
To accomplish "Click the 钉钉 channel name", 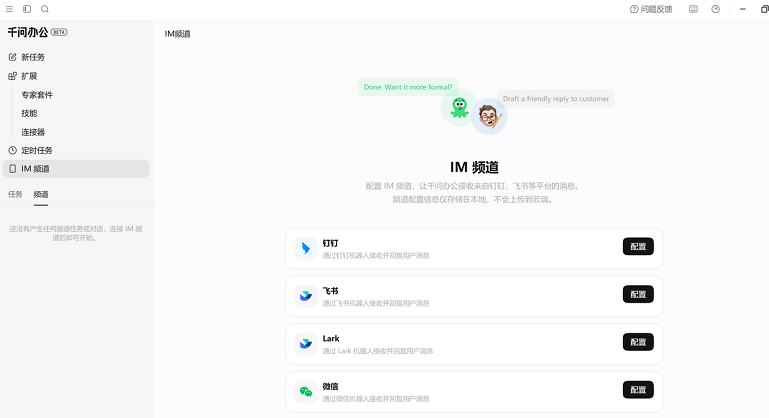I will coord(330,243).
